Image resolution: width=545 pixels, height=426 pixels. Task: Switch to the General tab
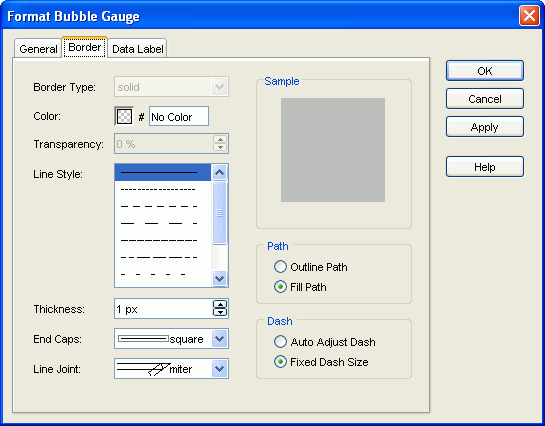point(38,49)
